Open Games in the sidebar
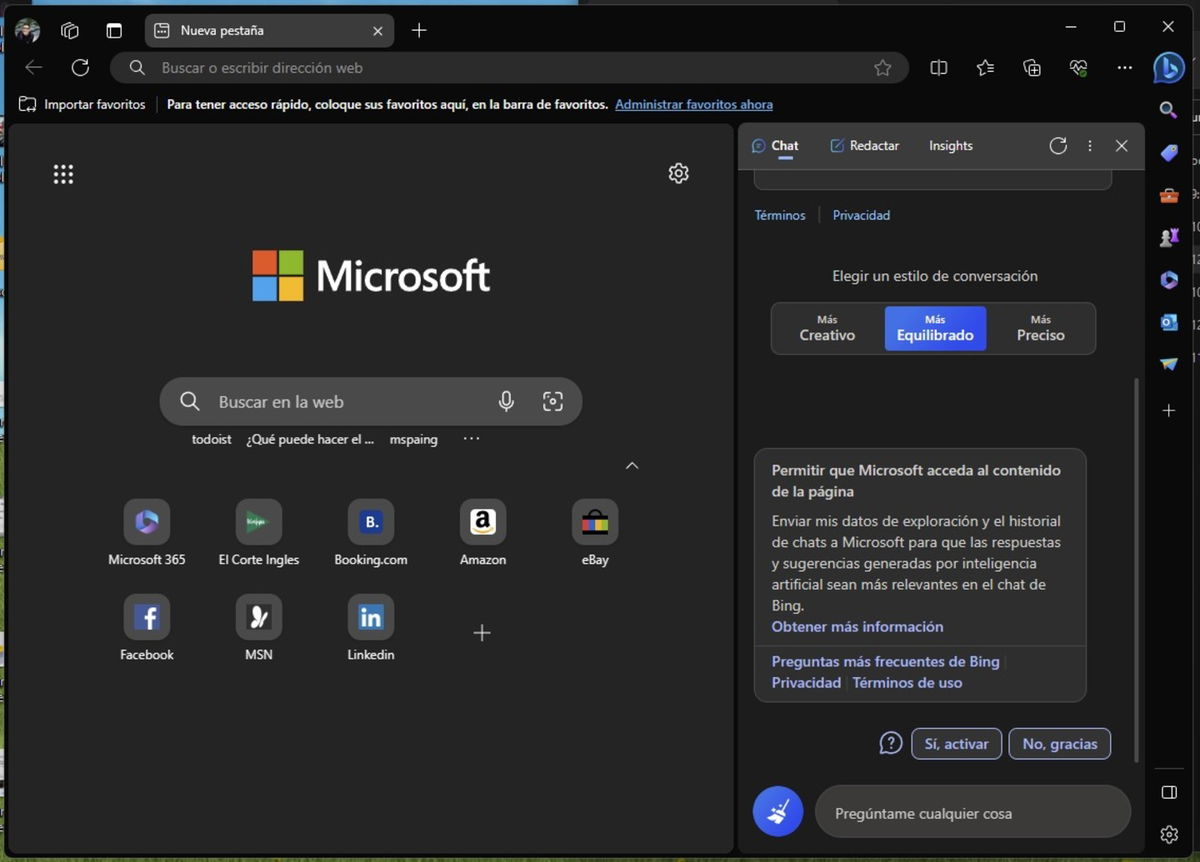This screenshot has width=1200, height=862. (1167, 237)
